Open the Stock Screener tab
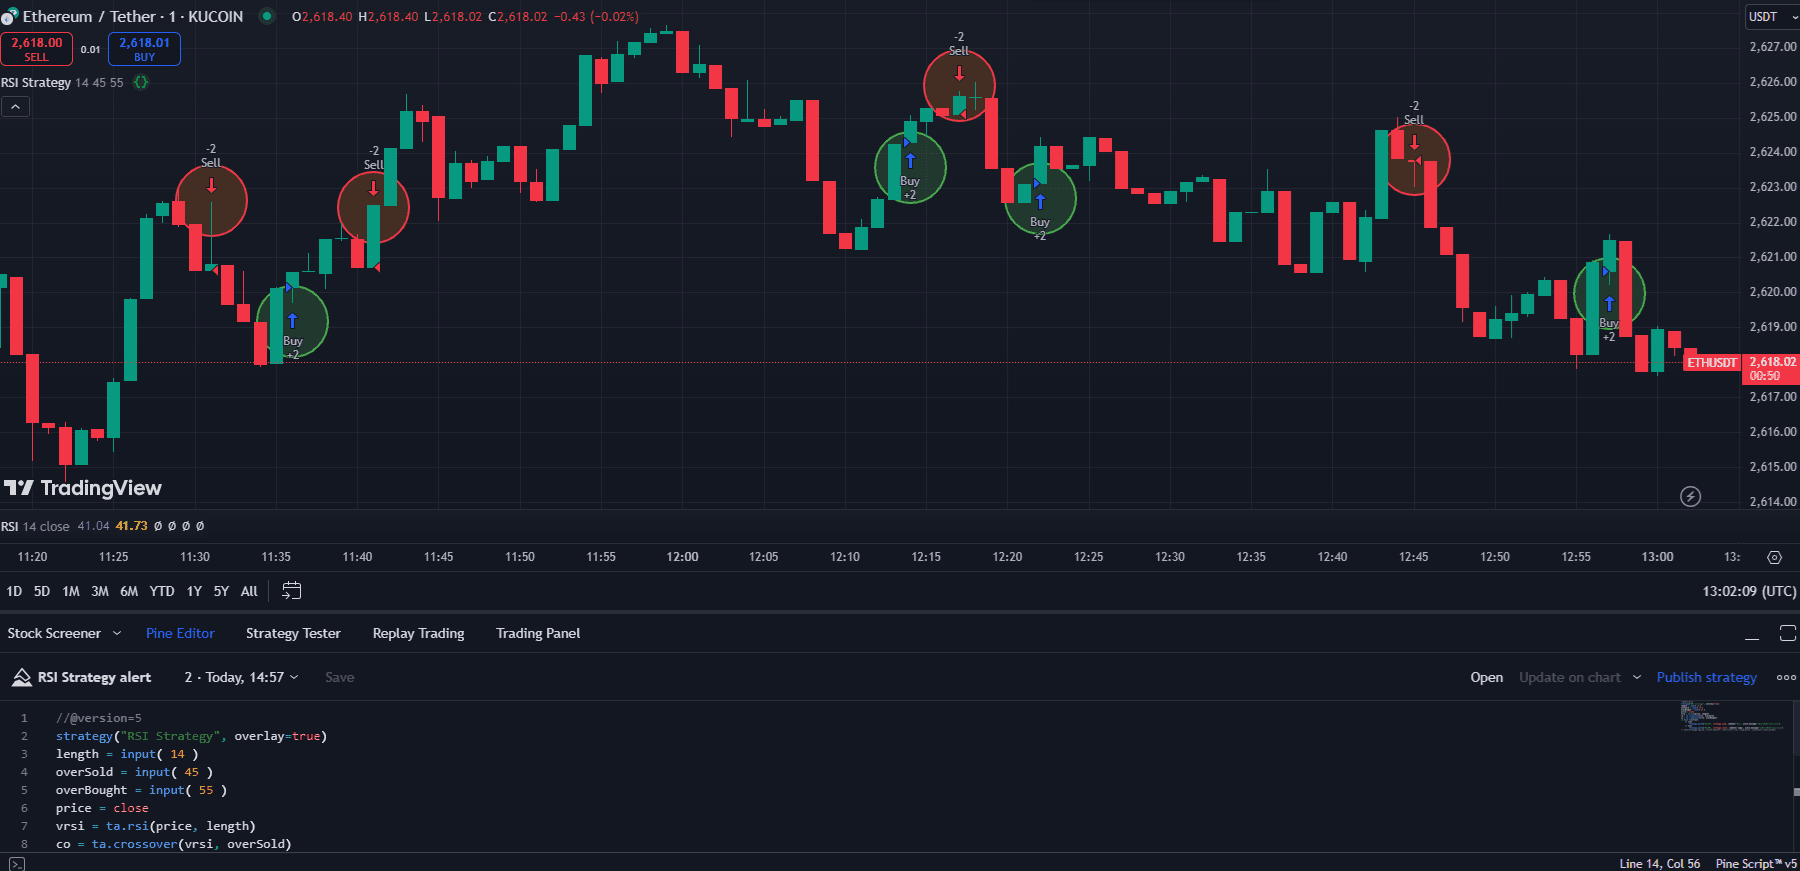The image size is (1800, 871). [x=54, y=633]
